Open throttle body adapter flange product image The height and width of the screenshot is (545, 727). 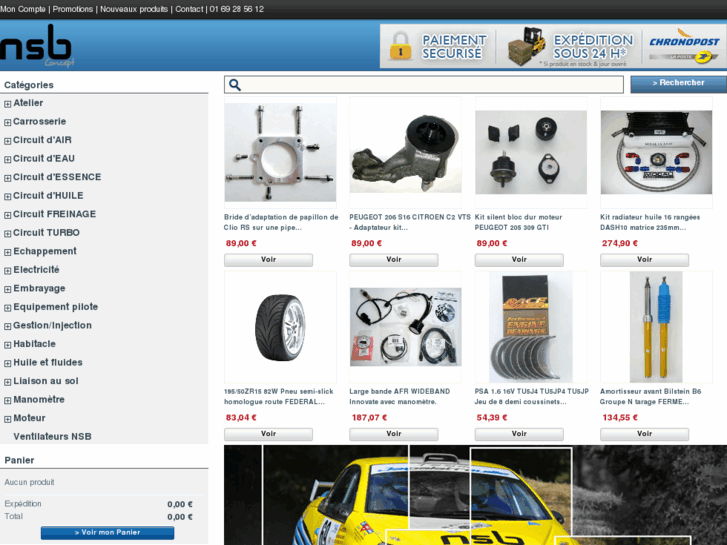(281, 153)
